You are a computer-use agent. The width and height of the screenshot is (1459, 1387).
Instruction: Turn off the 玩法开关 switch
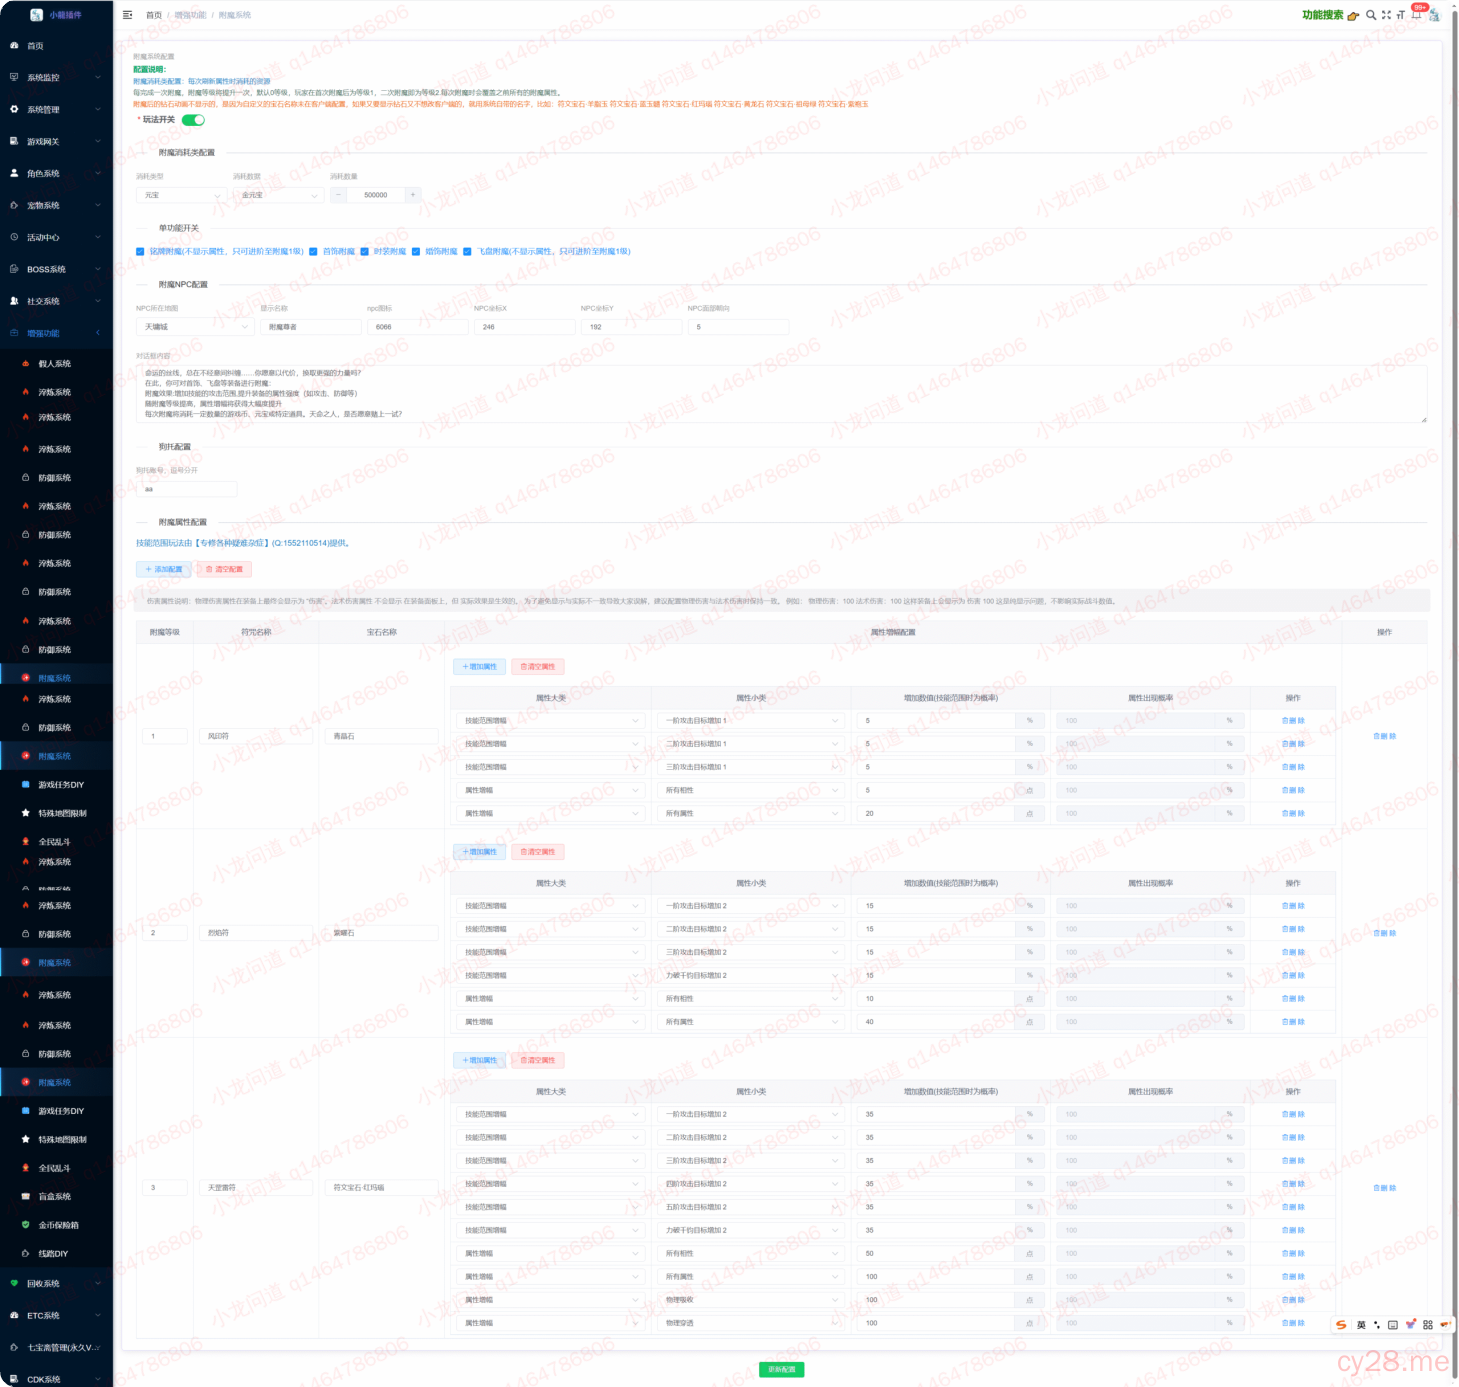pos(193,120)
